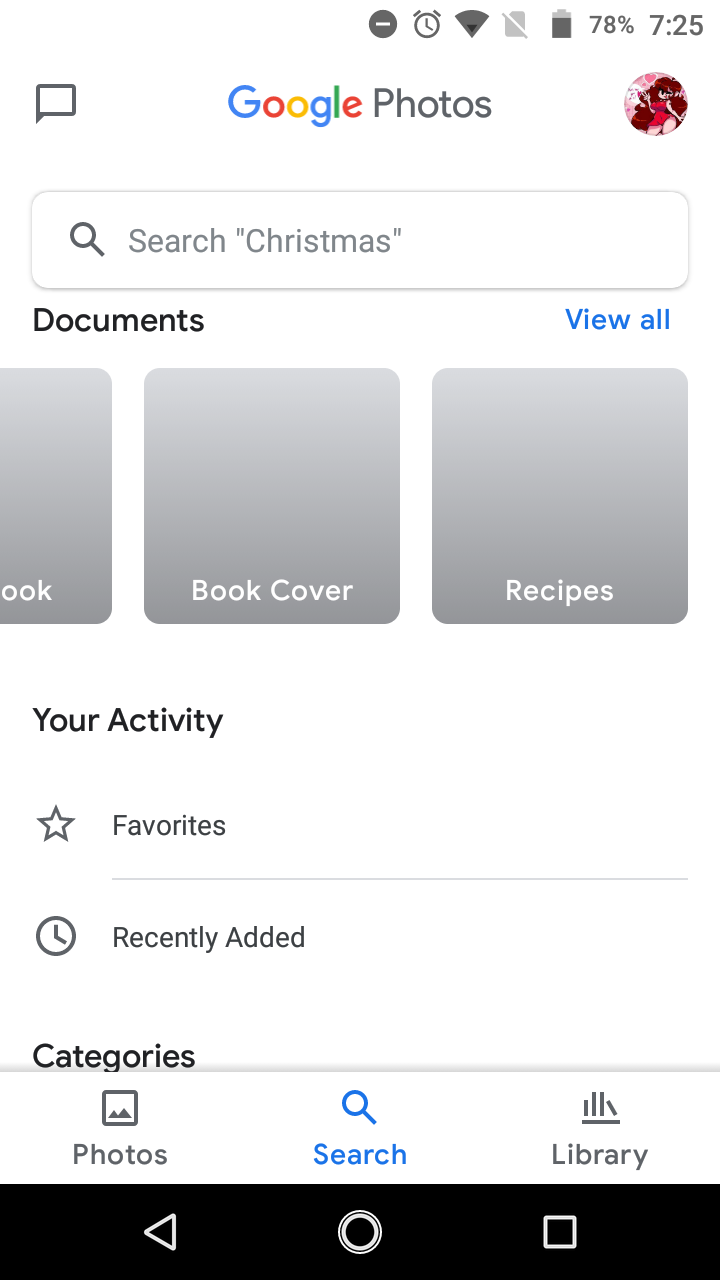Screen dimensions: 720x1280
Task: Open Favorites in Your Activity
Action: (360, 825)
